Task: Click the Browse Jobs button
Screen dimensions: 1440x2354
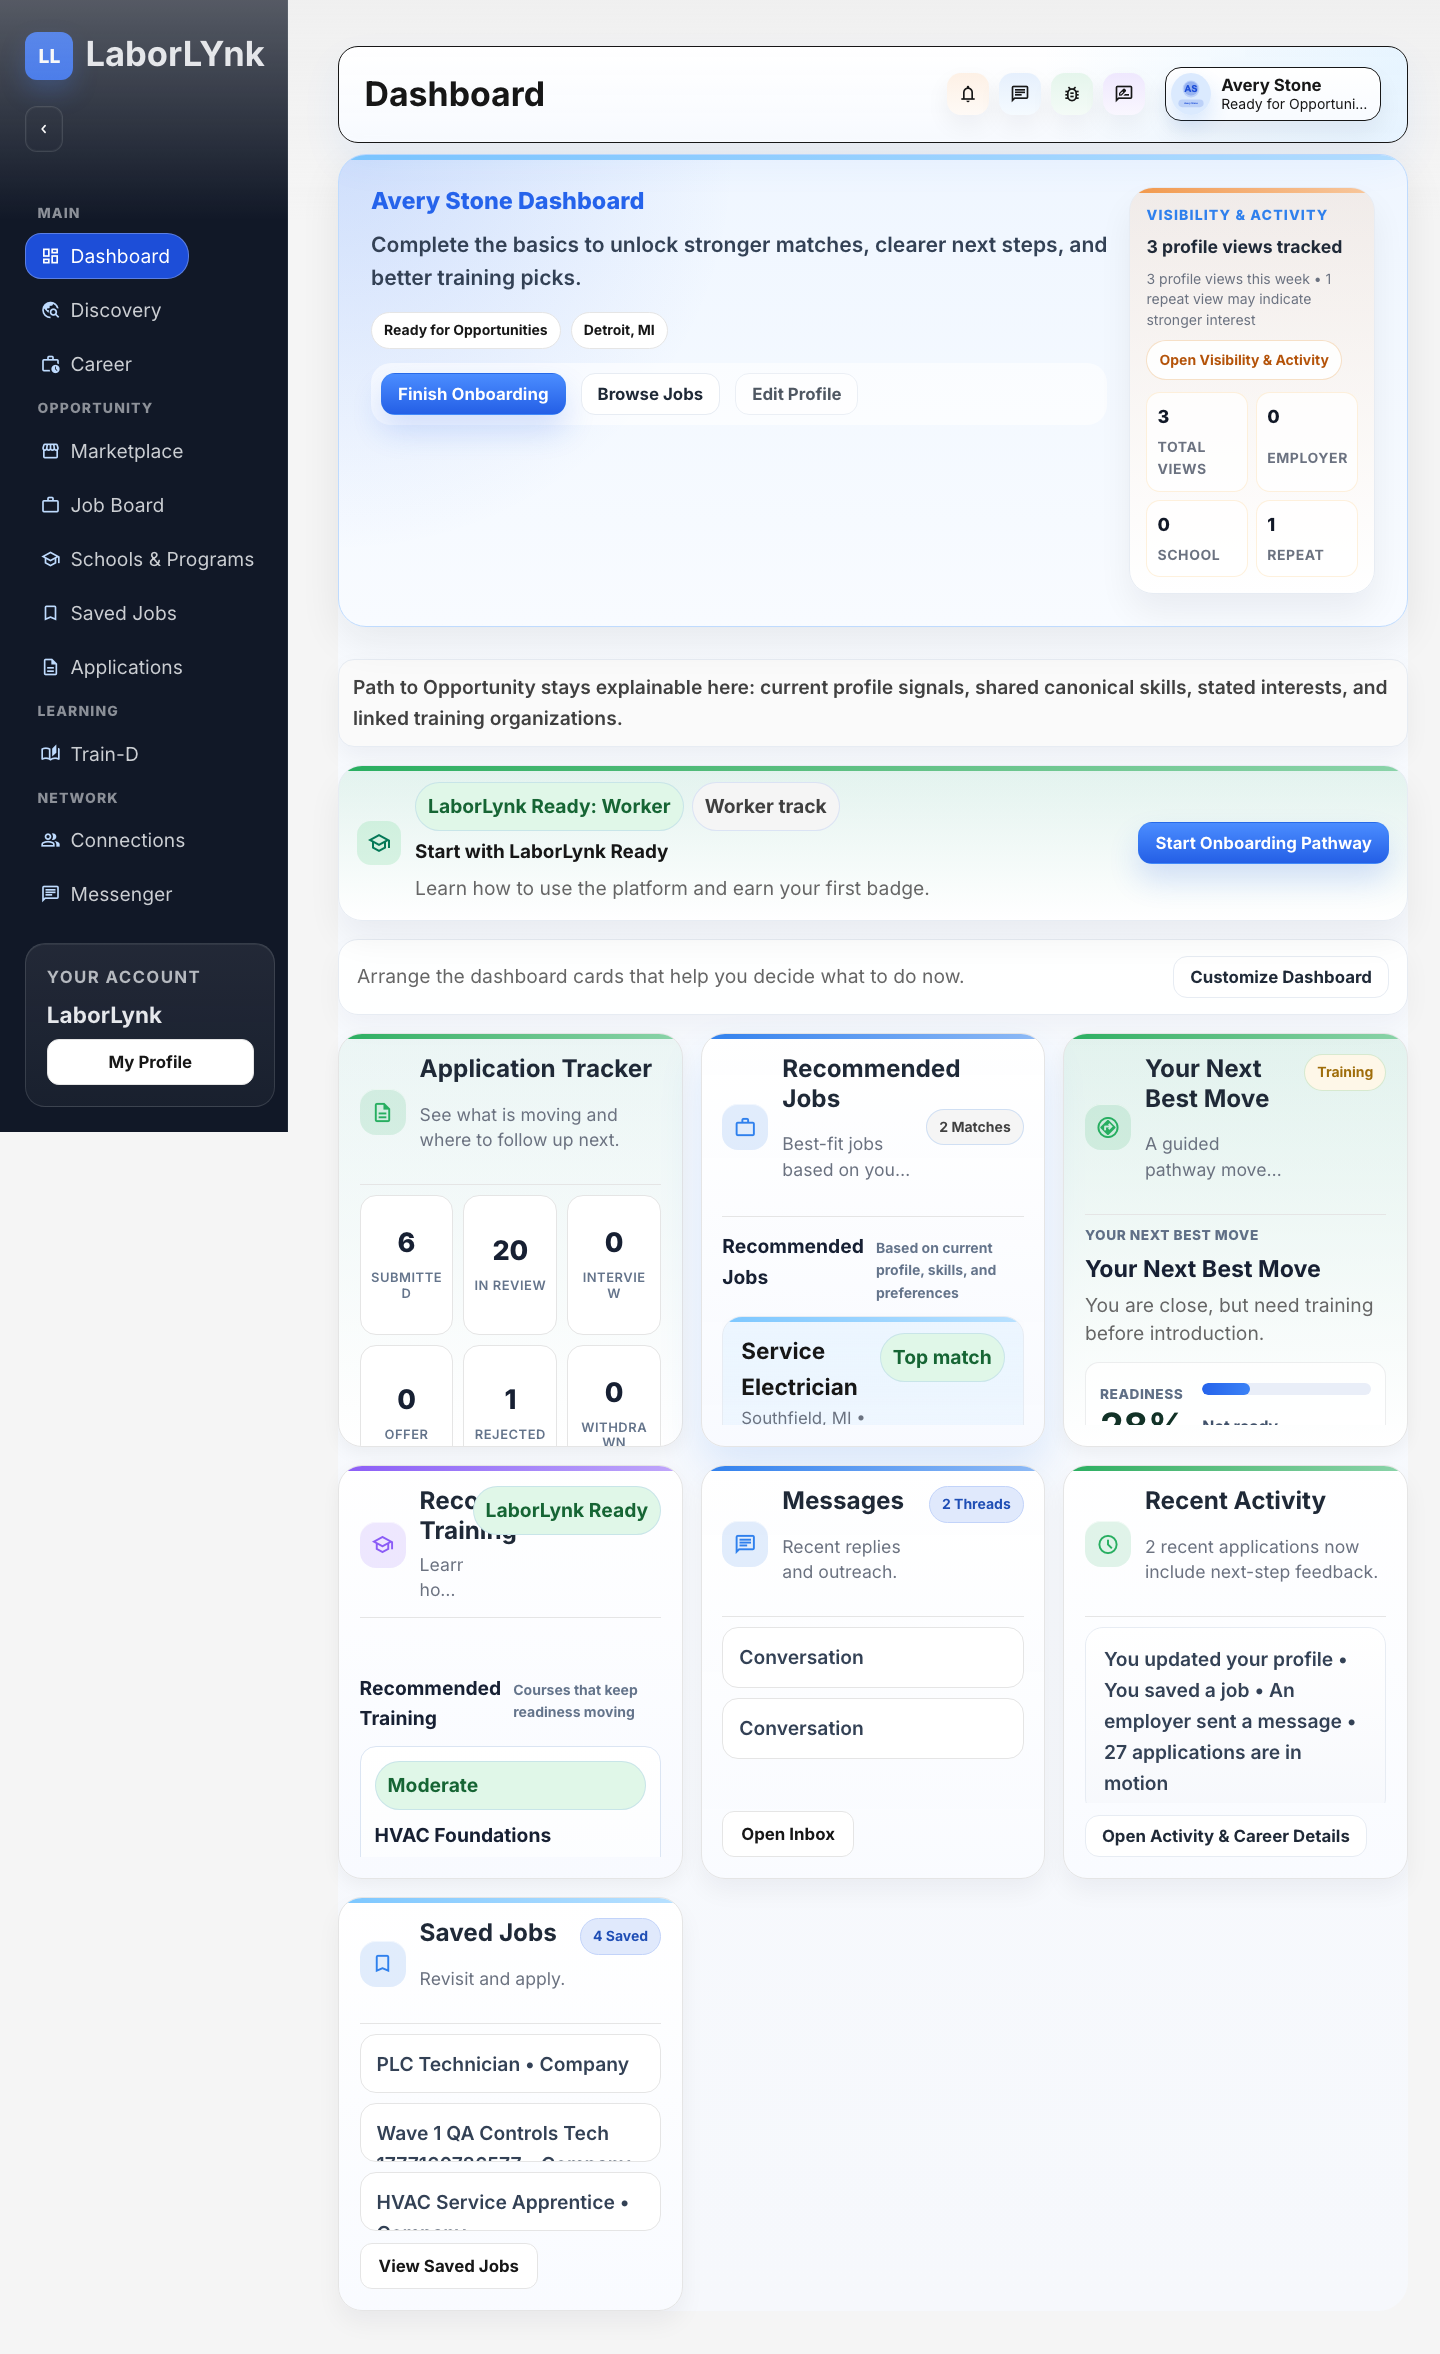Action: coord(650,394)
